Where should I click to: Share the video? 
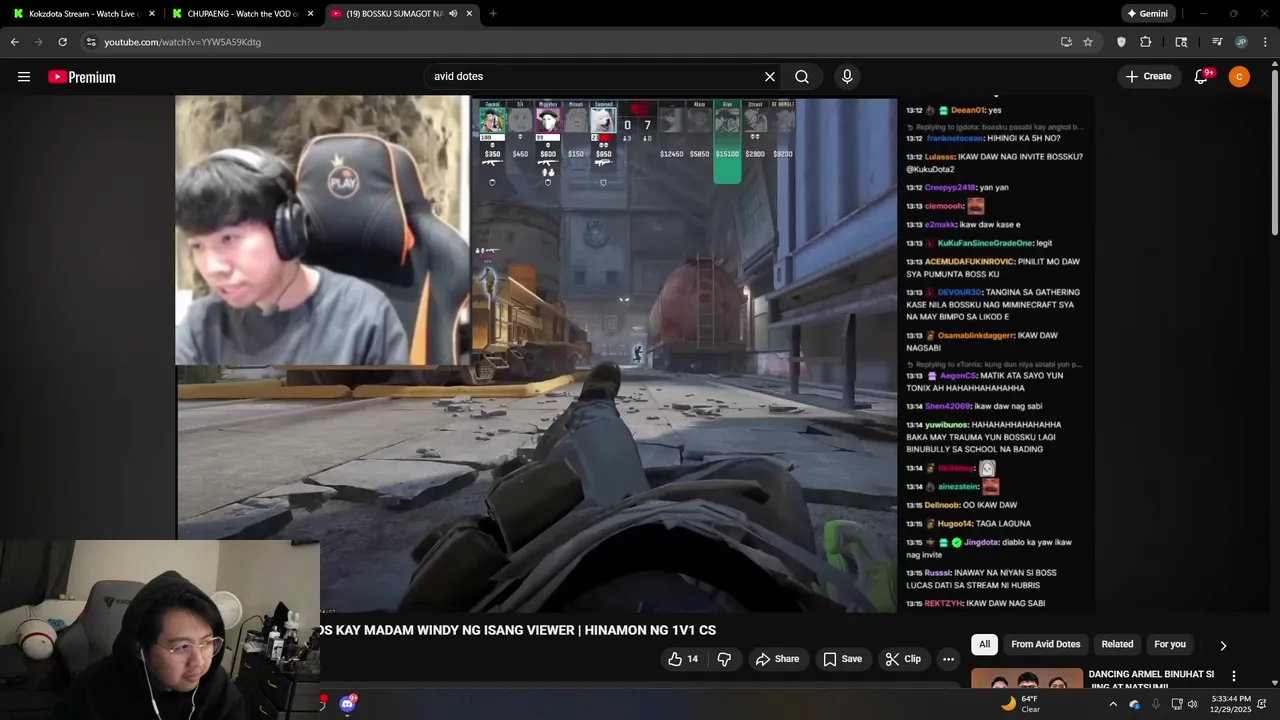(777, 659)
